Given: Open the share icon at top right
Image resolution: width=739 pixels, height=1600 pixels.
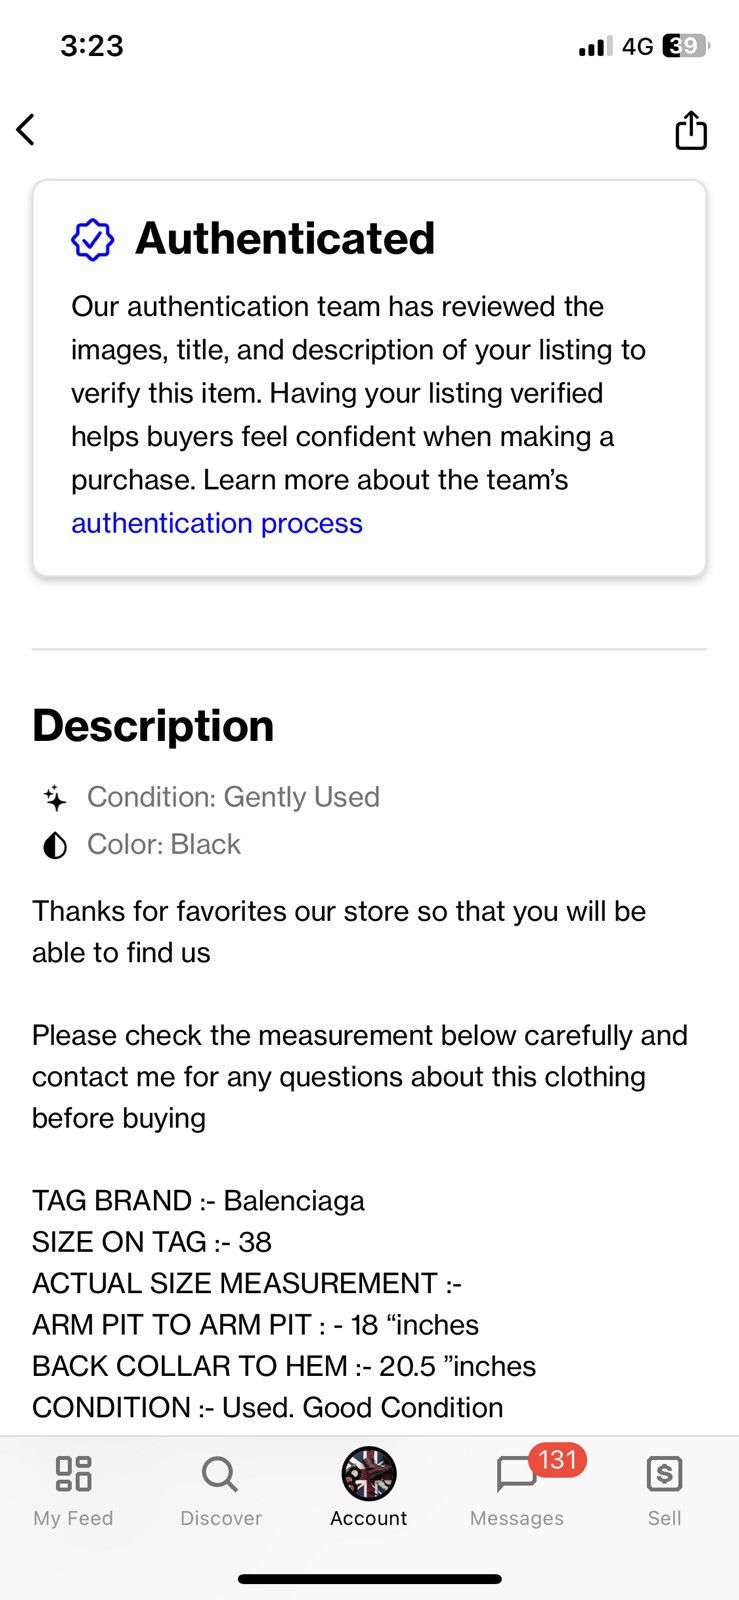Looking at the screenshot, I should pos(691,130).
